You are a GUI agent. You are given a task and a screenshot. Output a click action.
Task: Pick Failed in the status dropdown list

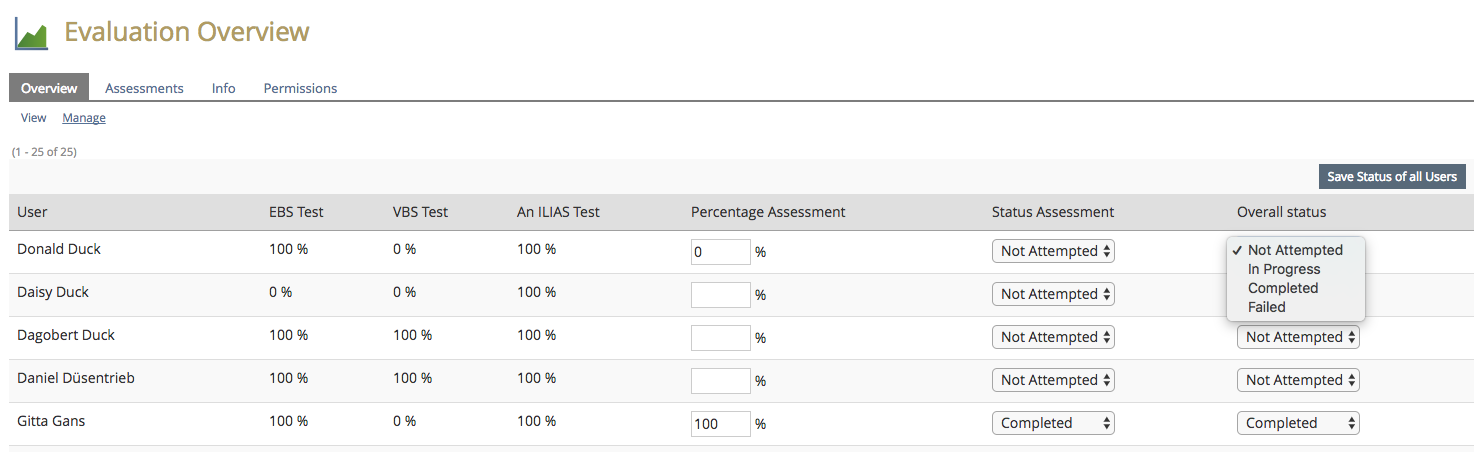[x=1267, y=307]
